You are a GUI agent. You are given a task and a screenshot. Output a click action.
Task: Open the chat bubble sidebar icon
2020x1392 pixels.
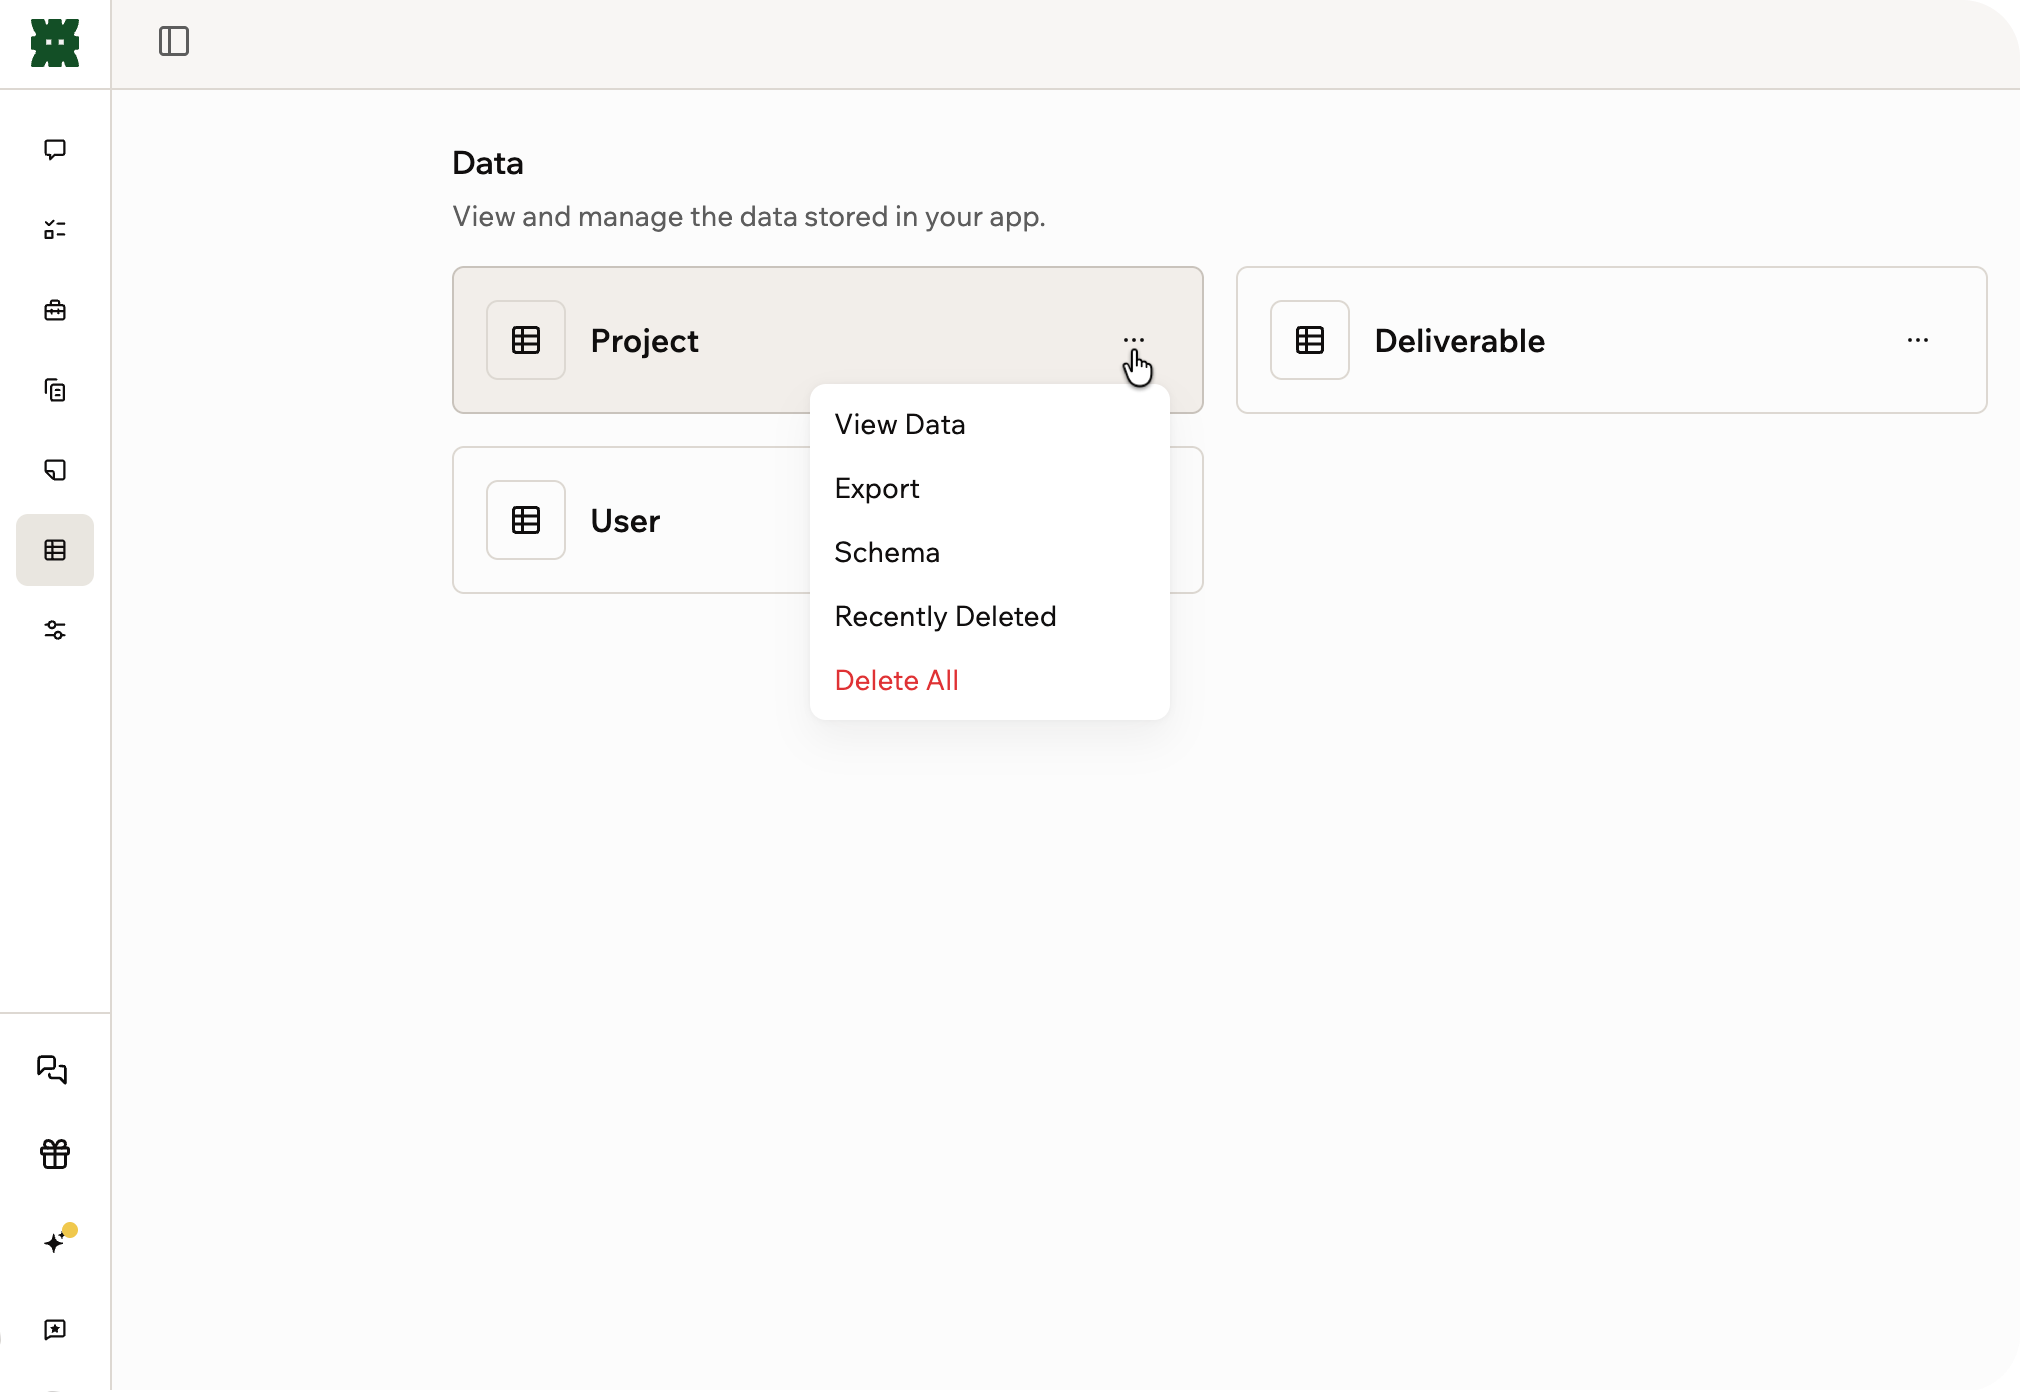pos(55,150)
